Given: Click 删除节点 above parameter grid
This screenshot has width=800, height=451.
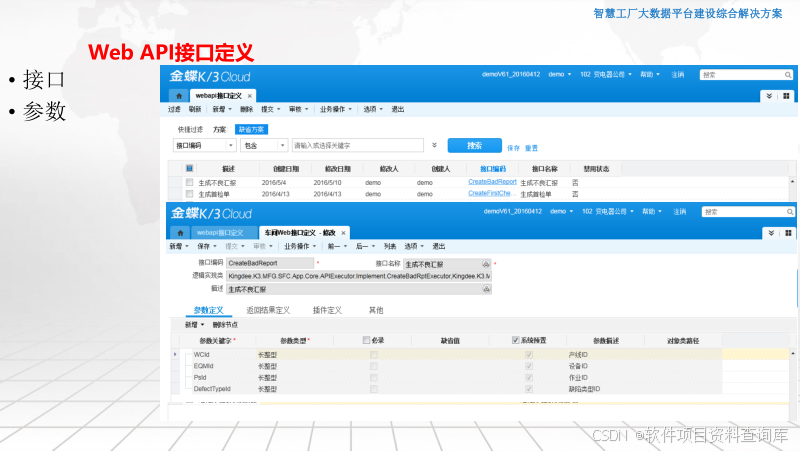Looking at the screenshot, I should (x=225, y=325).
